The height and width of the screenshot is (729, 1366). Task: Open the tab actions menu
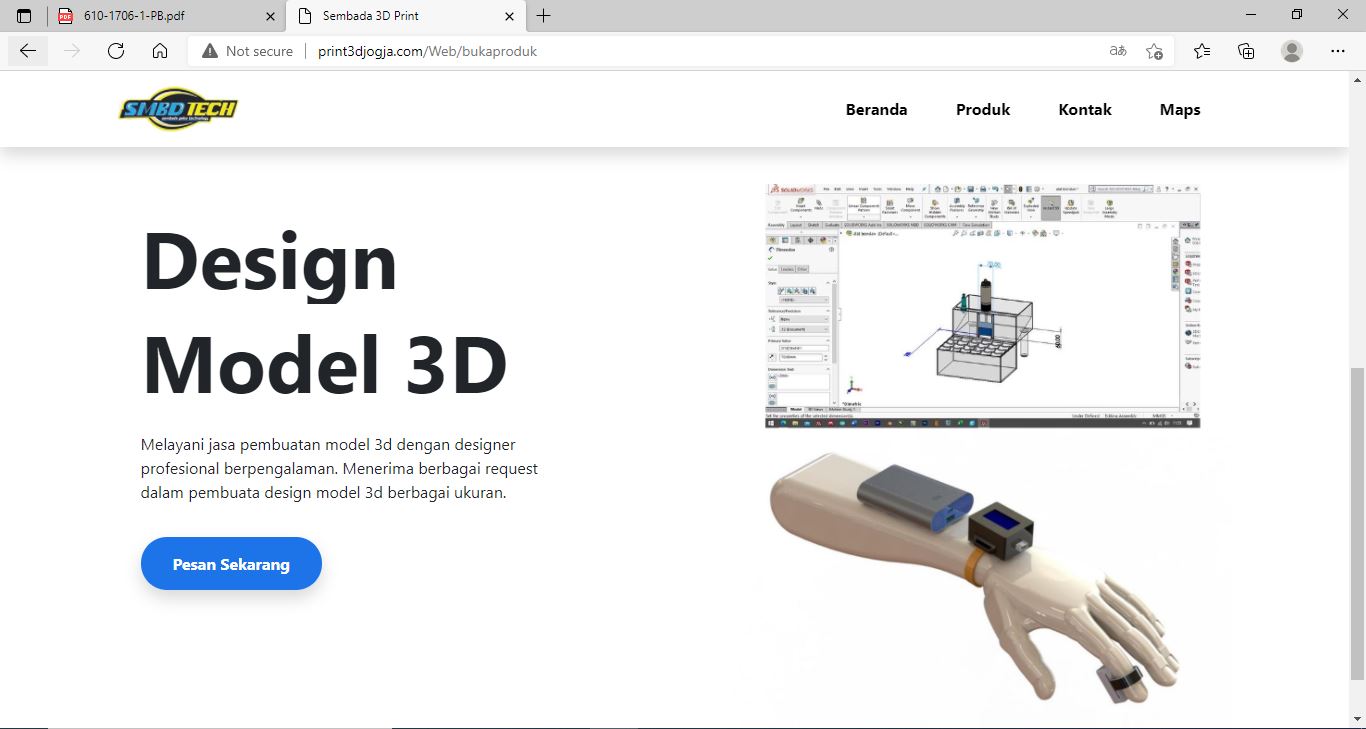coord(23,15)
